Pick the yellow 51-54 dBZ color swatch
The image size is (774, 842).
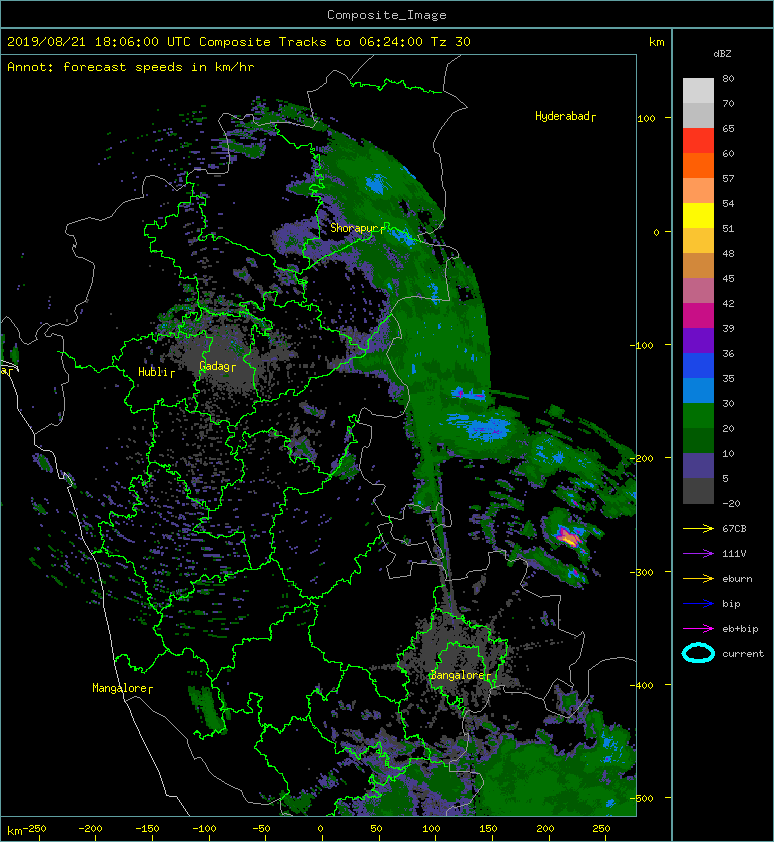click(698, 216)
